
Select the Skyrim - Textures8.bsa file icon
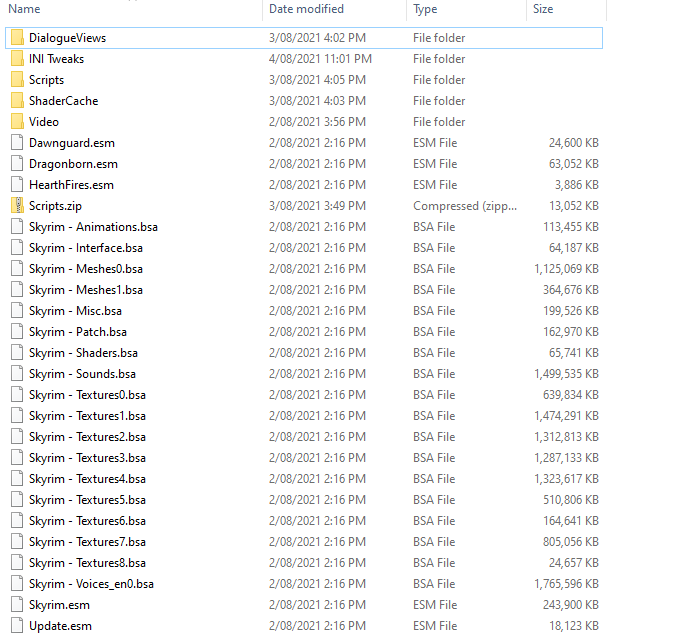tap(17, 563)
